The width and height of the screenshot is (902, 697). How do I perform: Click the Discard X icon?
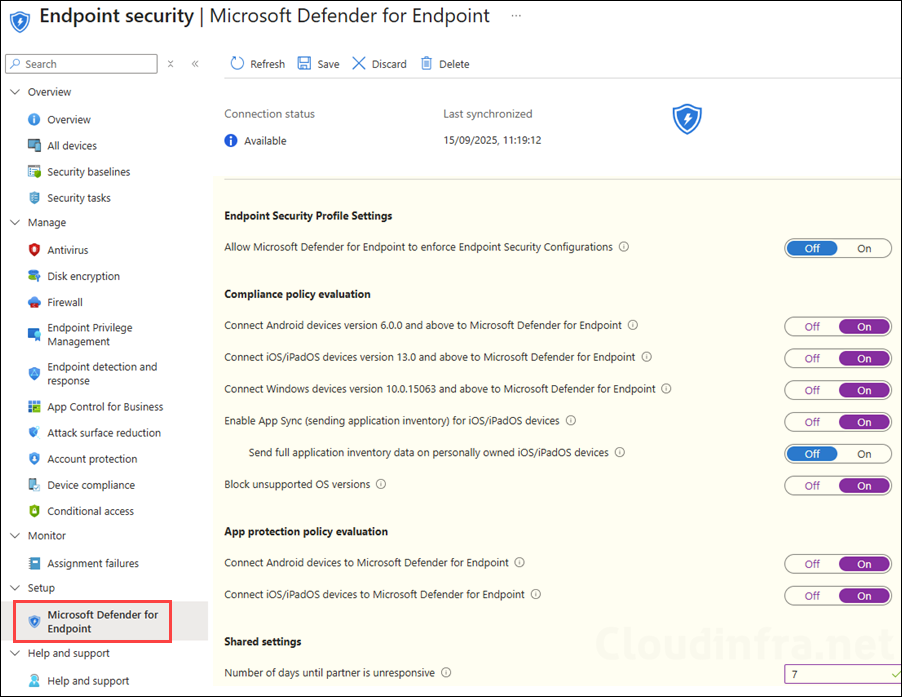[358, 63]
